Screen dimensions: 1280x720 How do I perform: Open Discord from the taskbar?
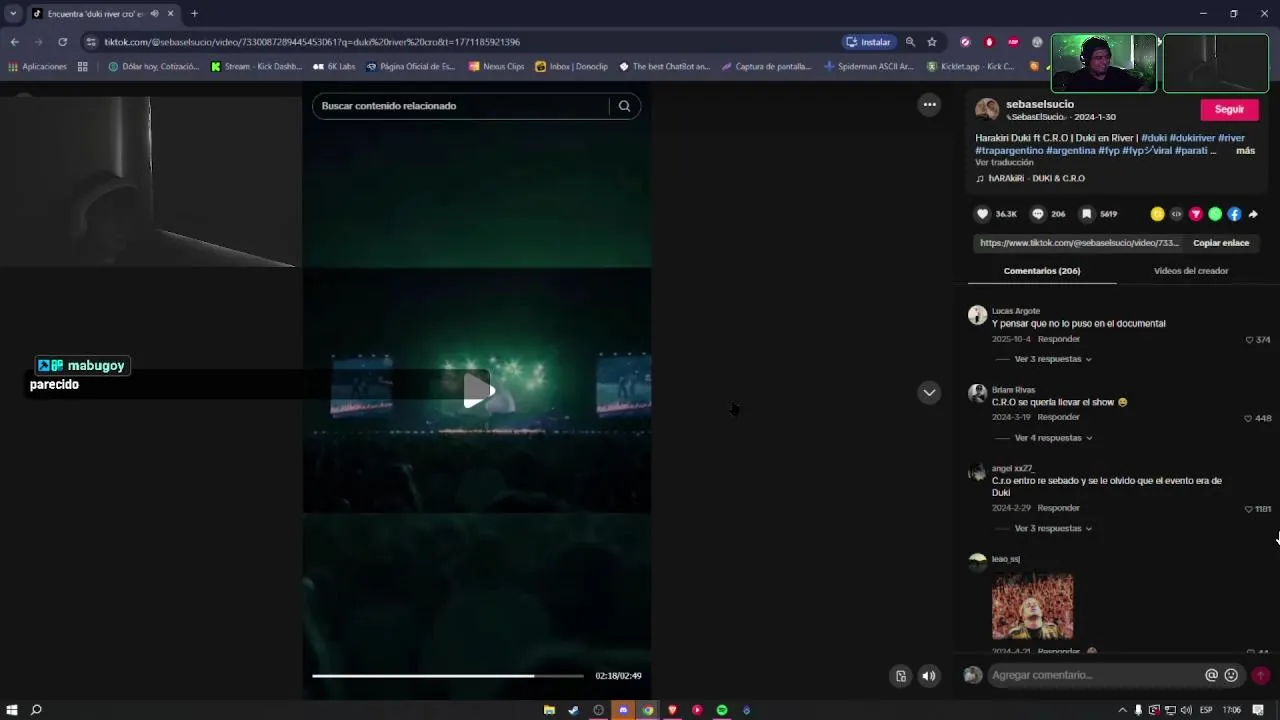[623, 710]
